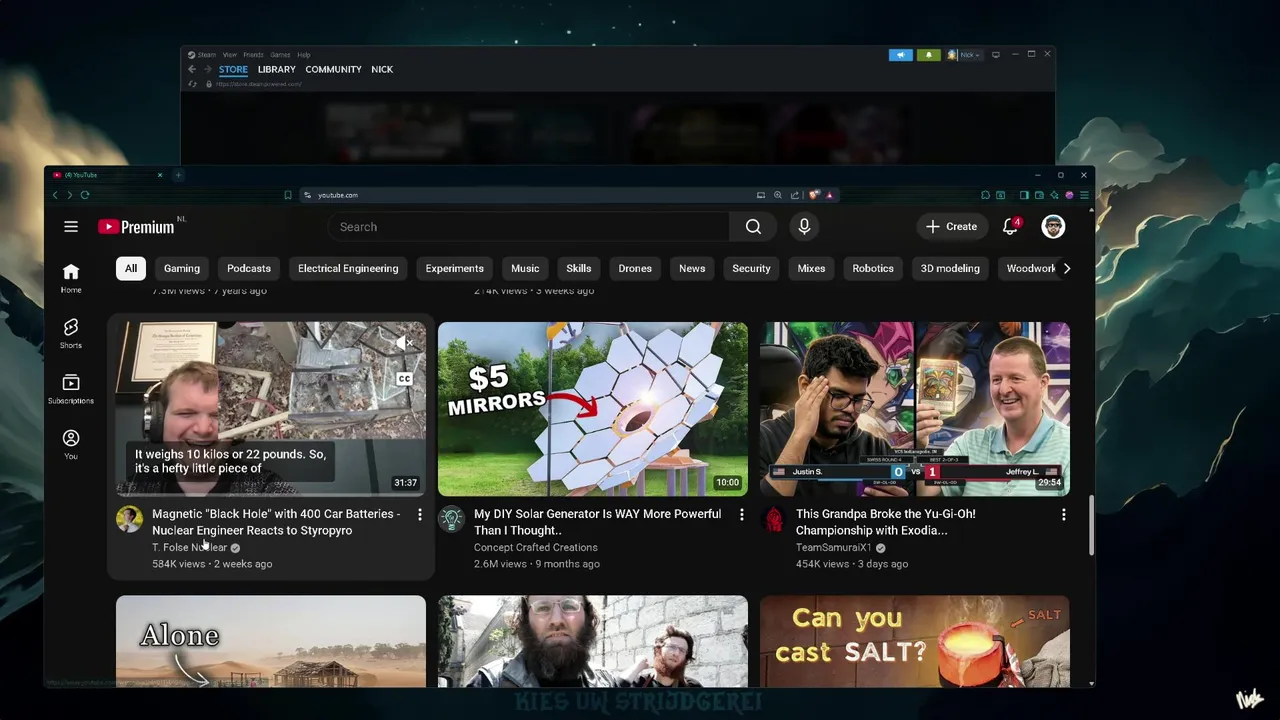Screen dimensions: 1280x720
Task: Select the Gaming filter chip
Action: (x=182, y=268)
